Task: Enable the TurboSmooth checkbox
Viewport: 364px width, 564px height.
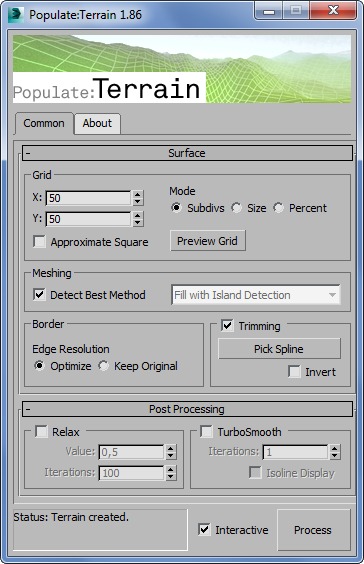Action: [x=206, y=431]
